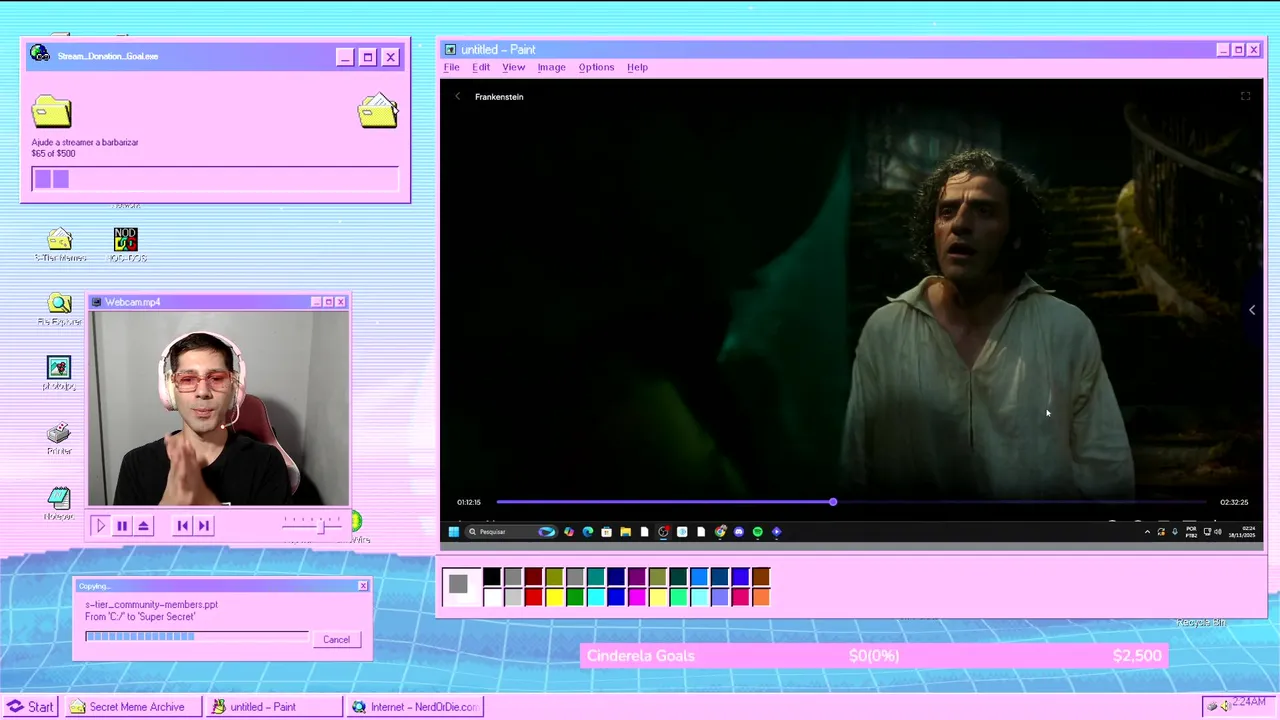
Task: Open the Image menu in Paint
Action: [551, 67]
